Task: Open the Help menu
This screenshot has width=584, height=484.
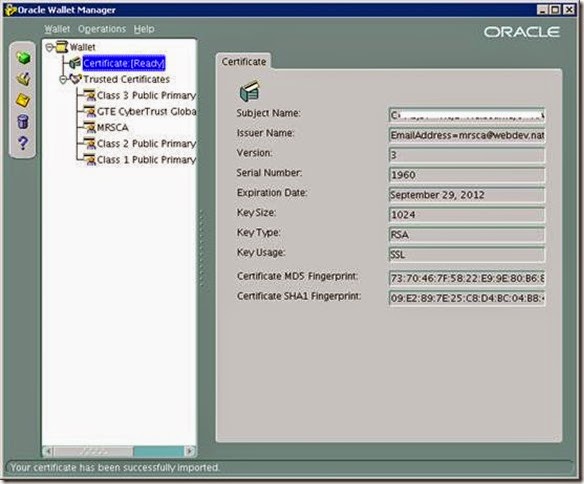Action: pos(144,29)
